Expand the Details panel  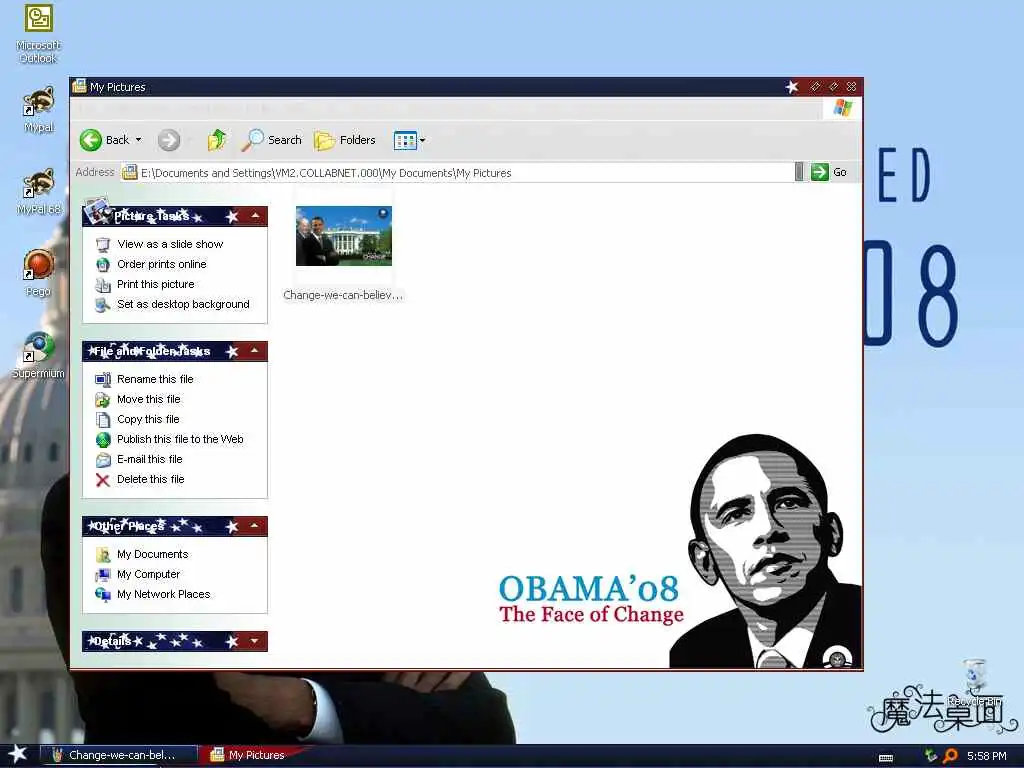coord(255,641)
